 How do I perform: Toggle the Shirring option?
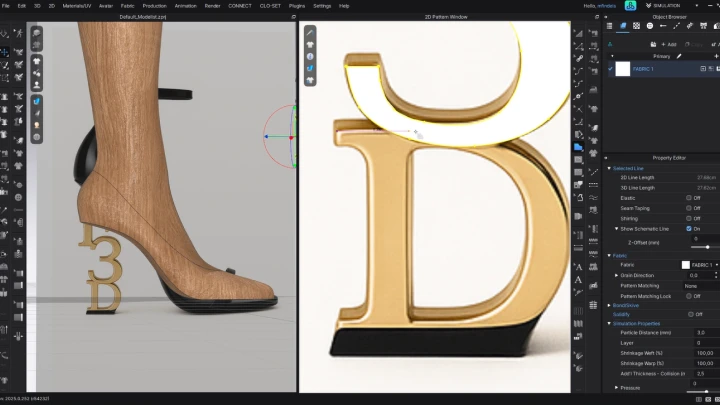(x=689, y=219)
